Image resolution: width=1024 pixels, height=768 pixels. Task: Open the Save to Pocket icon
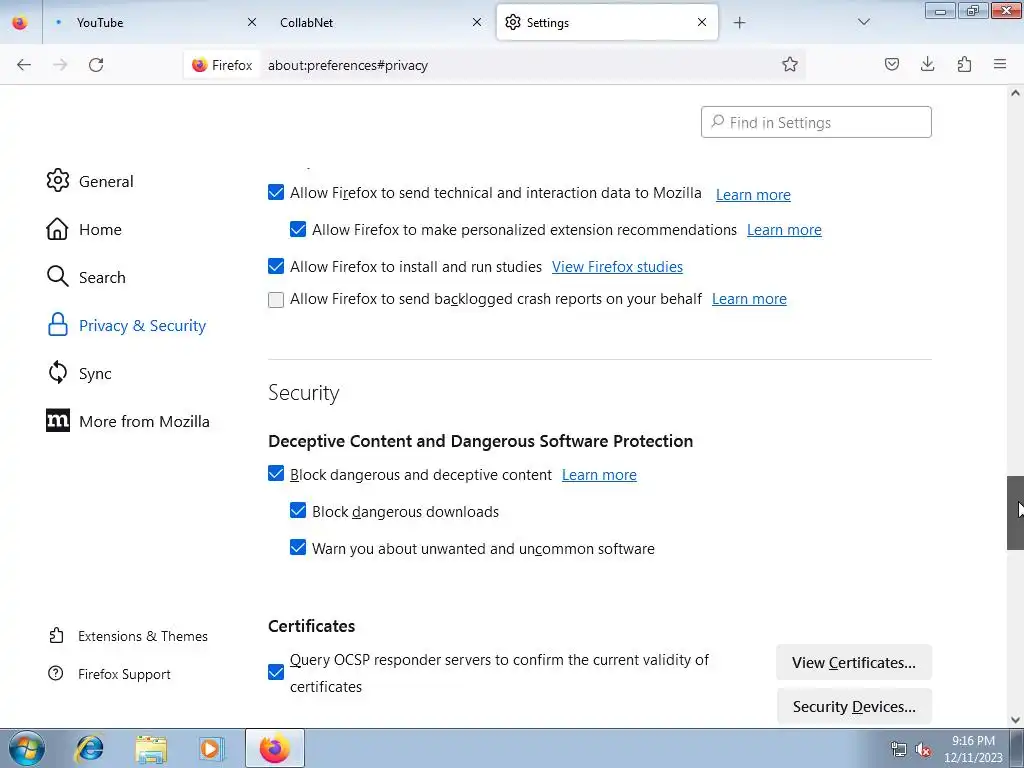(891, 64)
